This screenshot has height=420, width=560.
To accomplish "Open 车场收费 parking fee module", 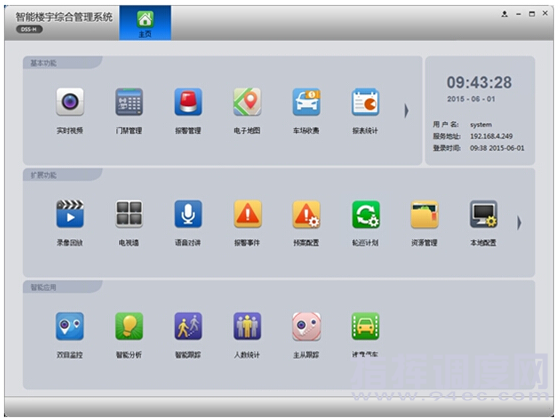I will click(306, 102).
